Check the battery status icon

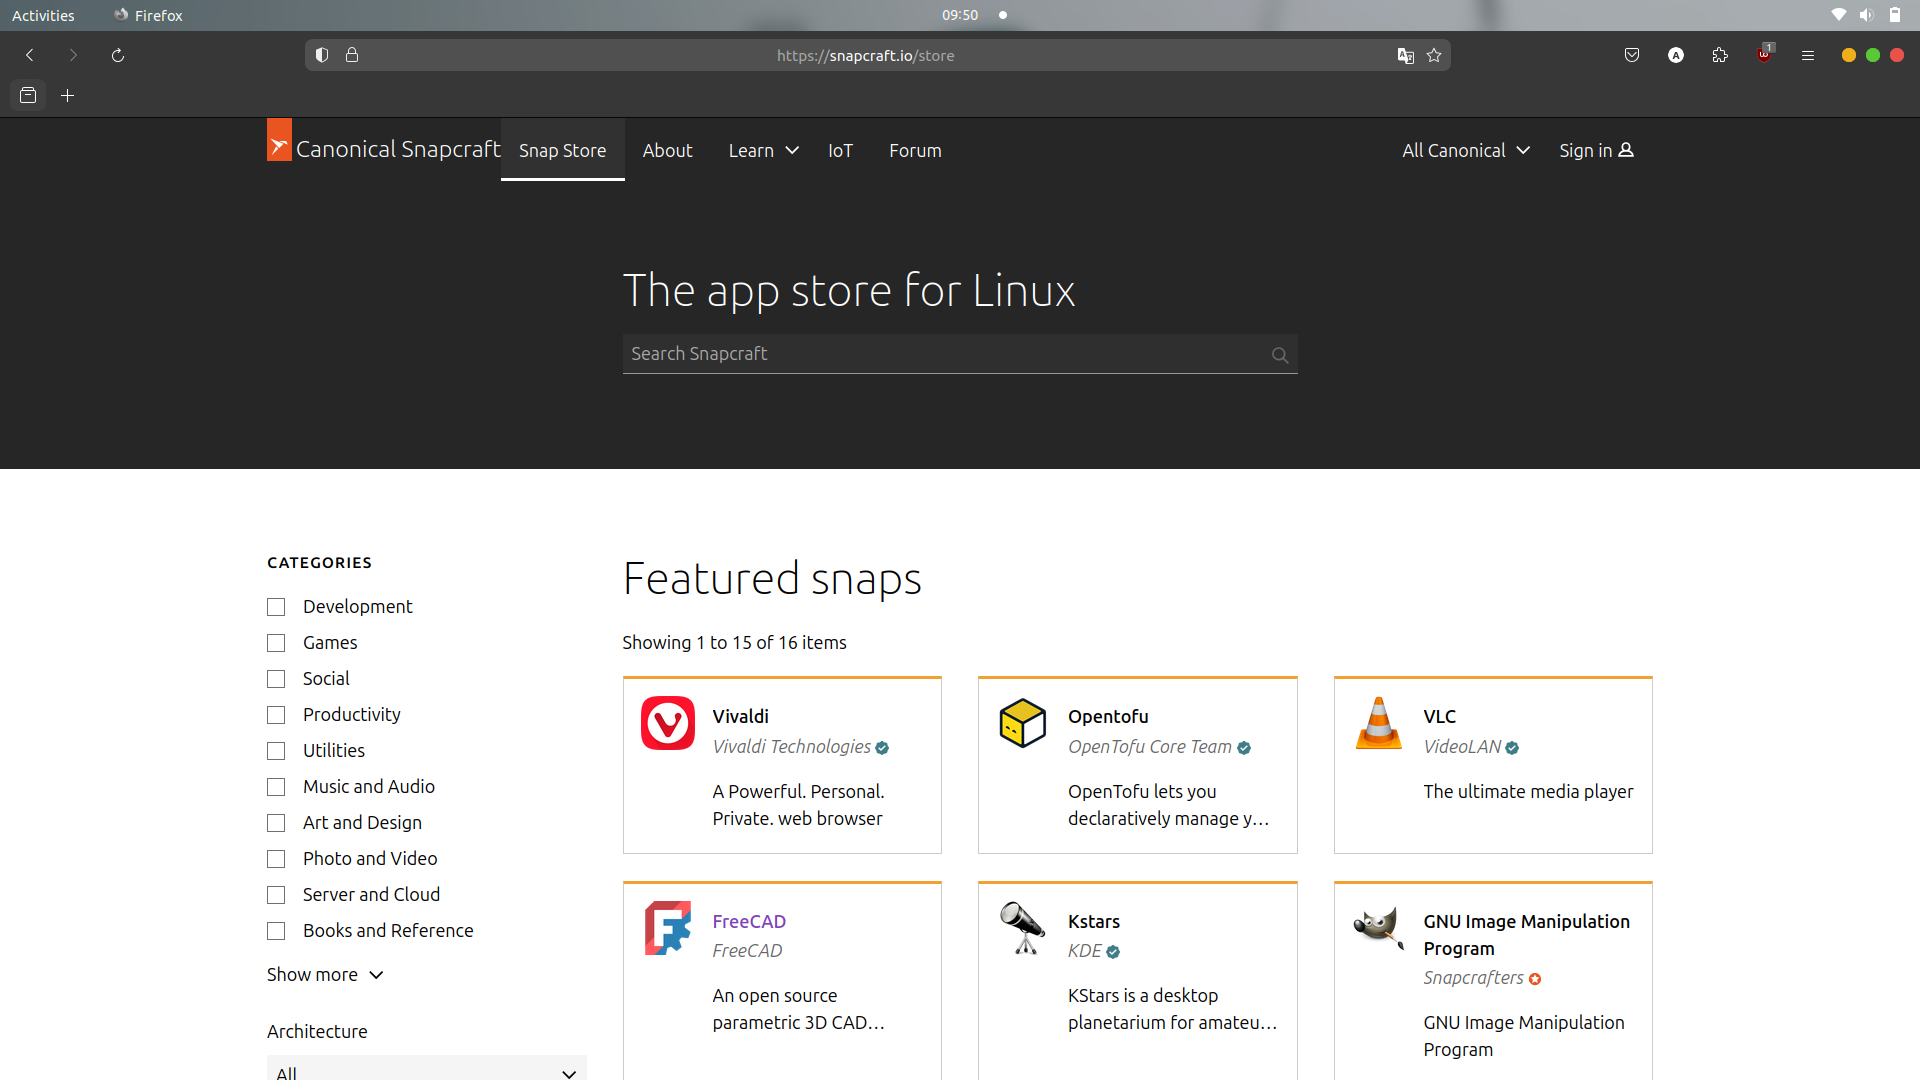(x=1895, y=15)
